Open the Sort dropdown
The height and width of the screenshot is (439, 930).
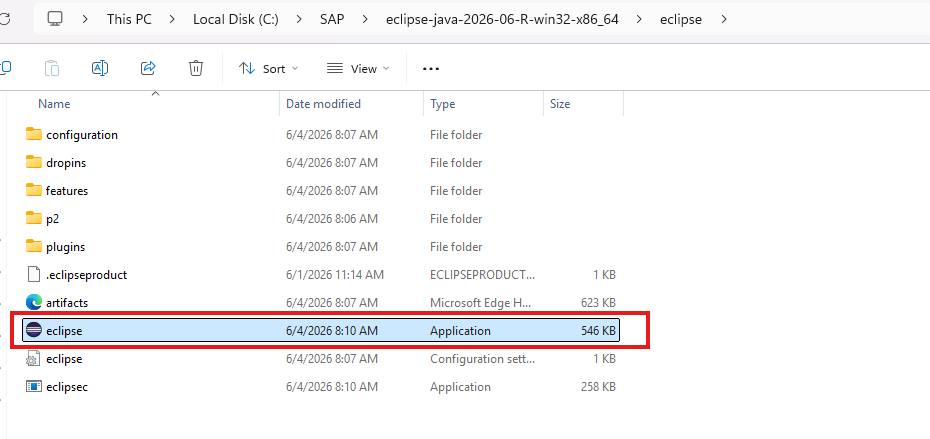[x=269, y=69]
